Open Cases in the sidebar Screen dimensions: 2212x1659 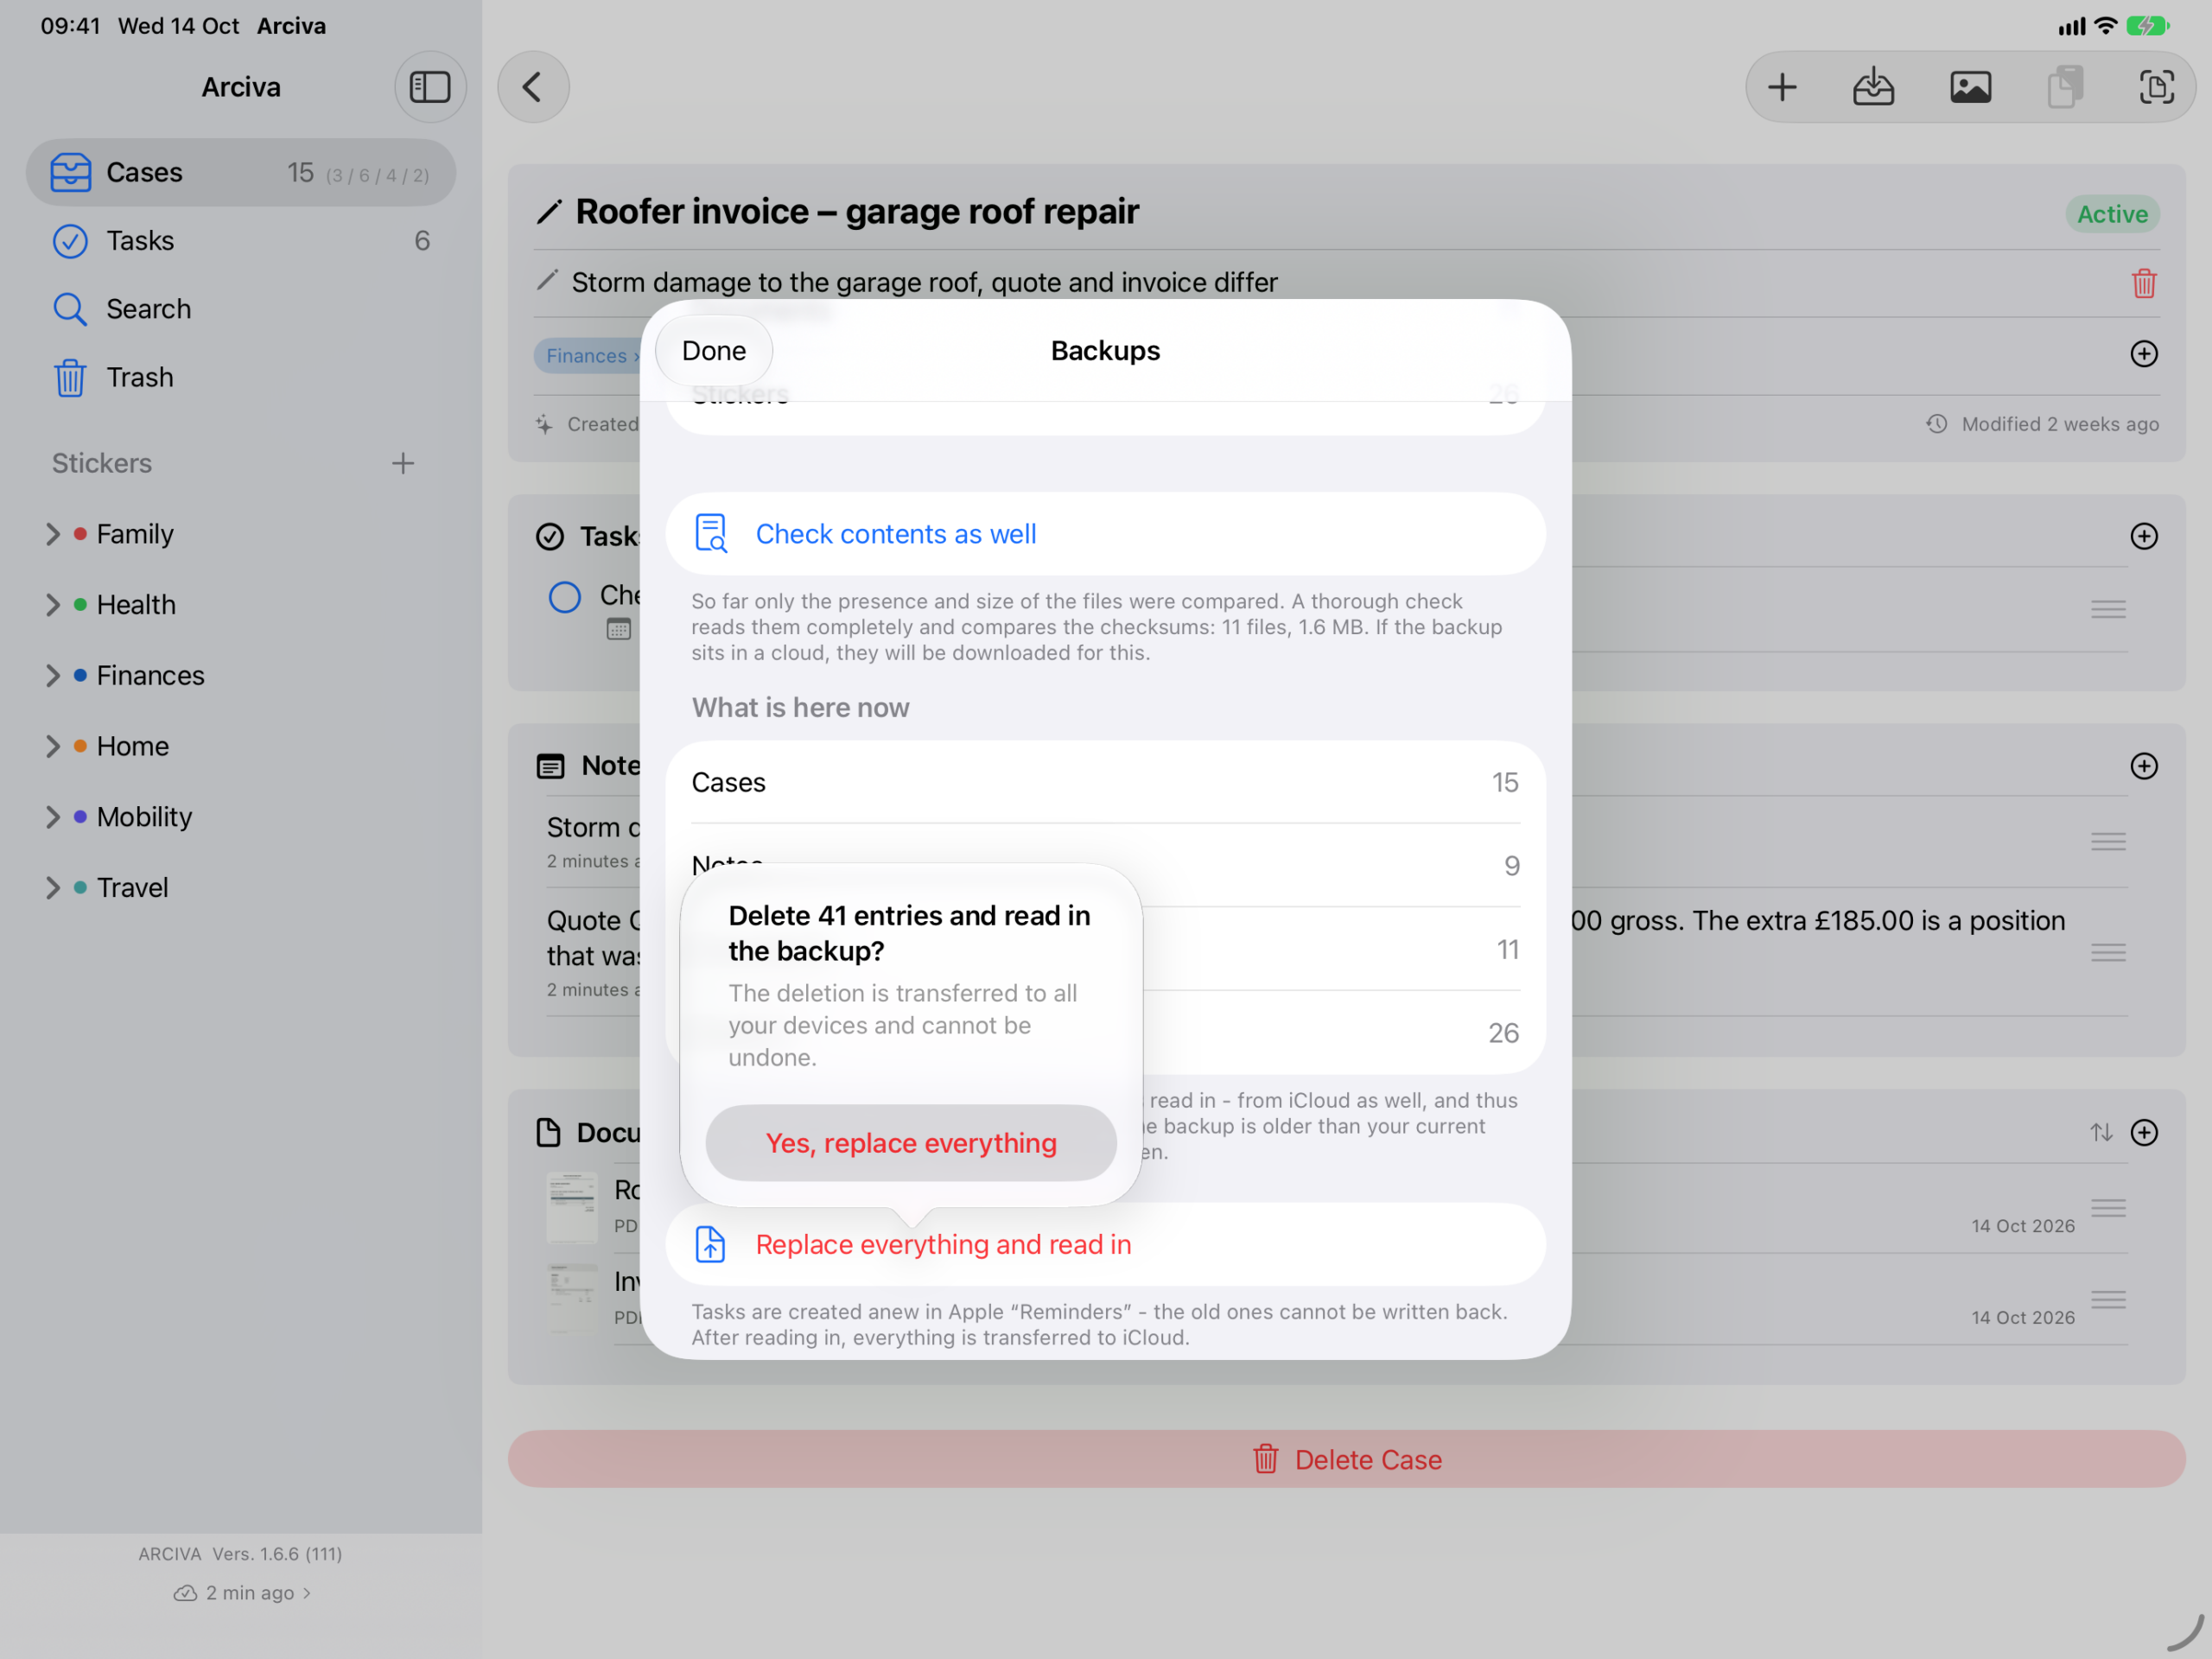[x=241, y=172]
